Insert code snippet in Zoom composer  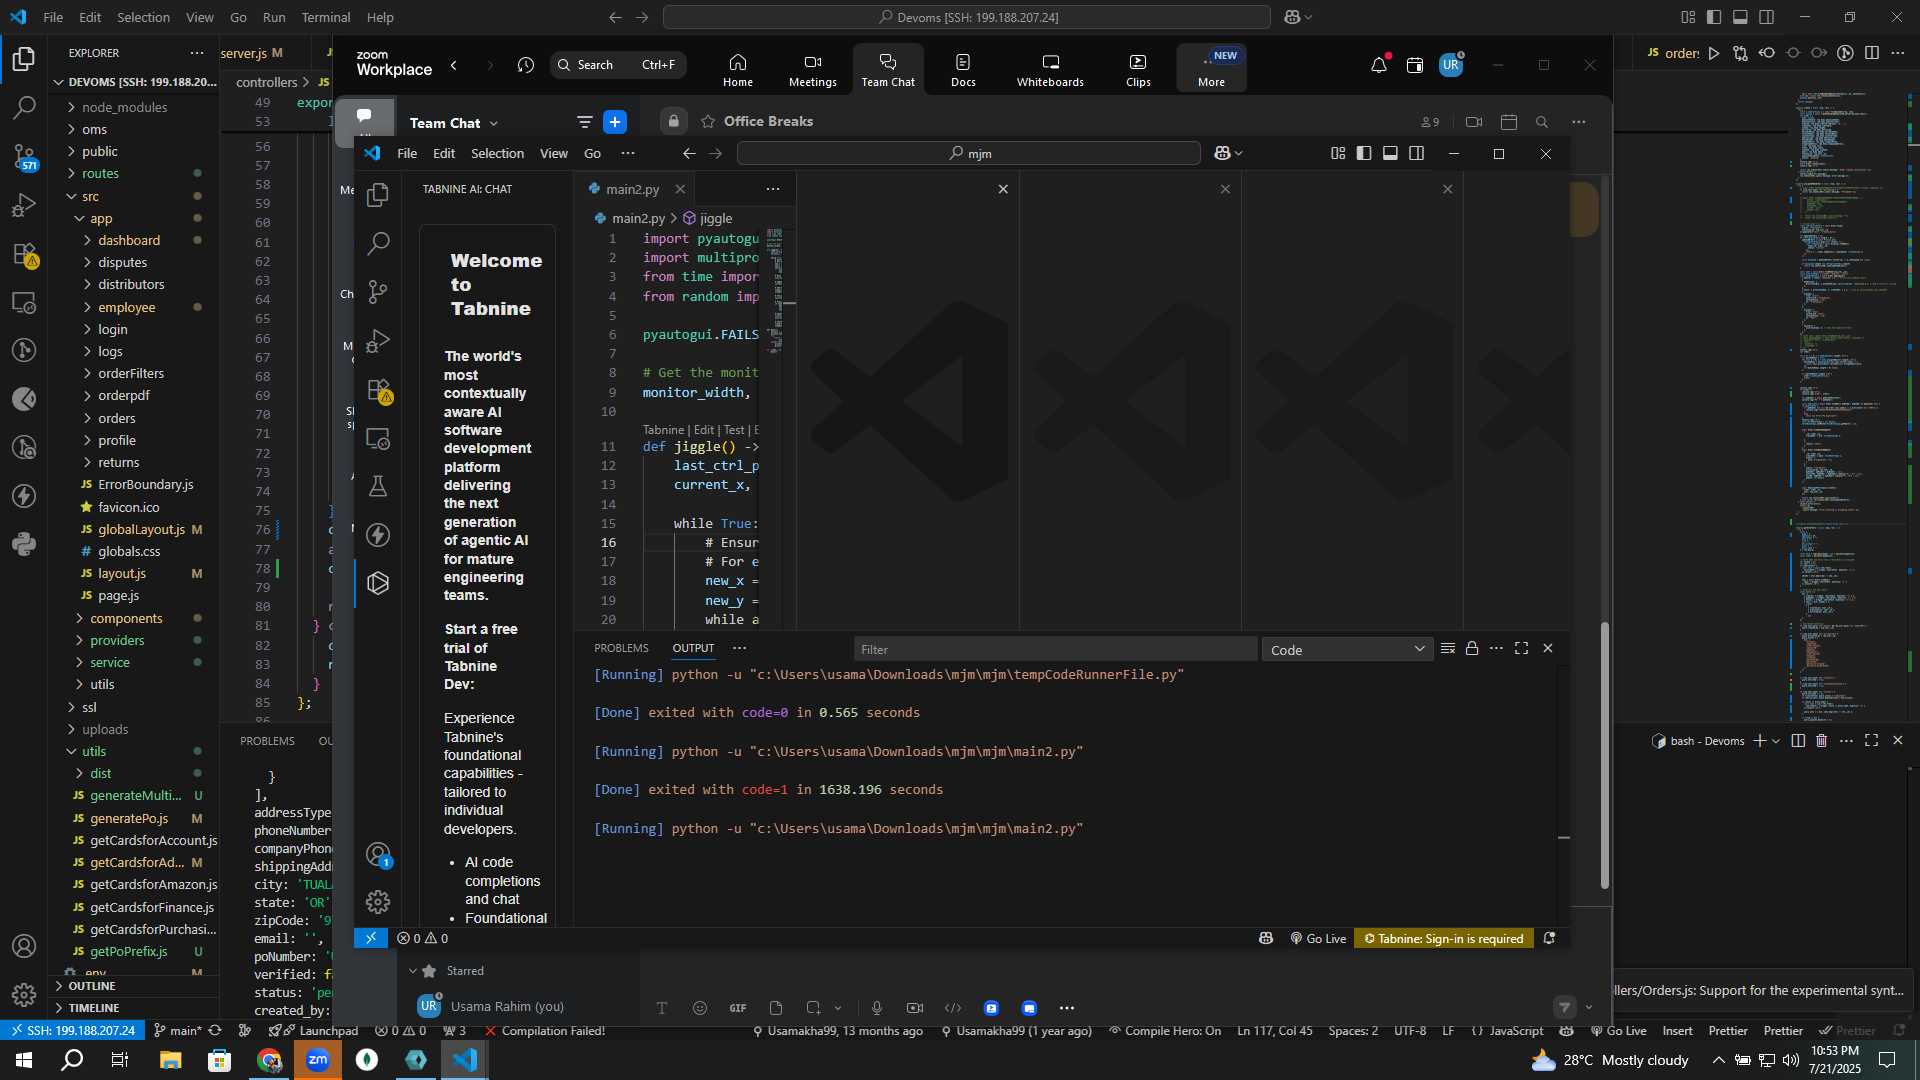coord(953,1008)
